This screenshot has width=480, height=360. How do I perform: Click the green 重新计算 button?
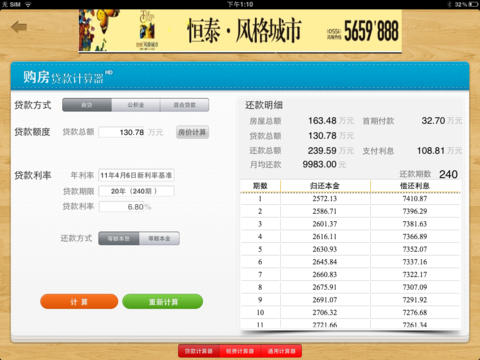pos(163,302)
